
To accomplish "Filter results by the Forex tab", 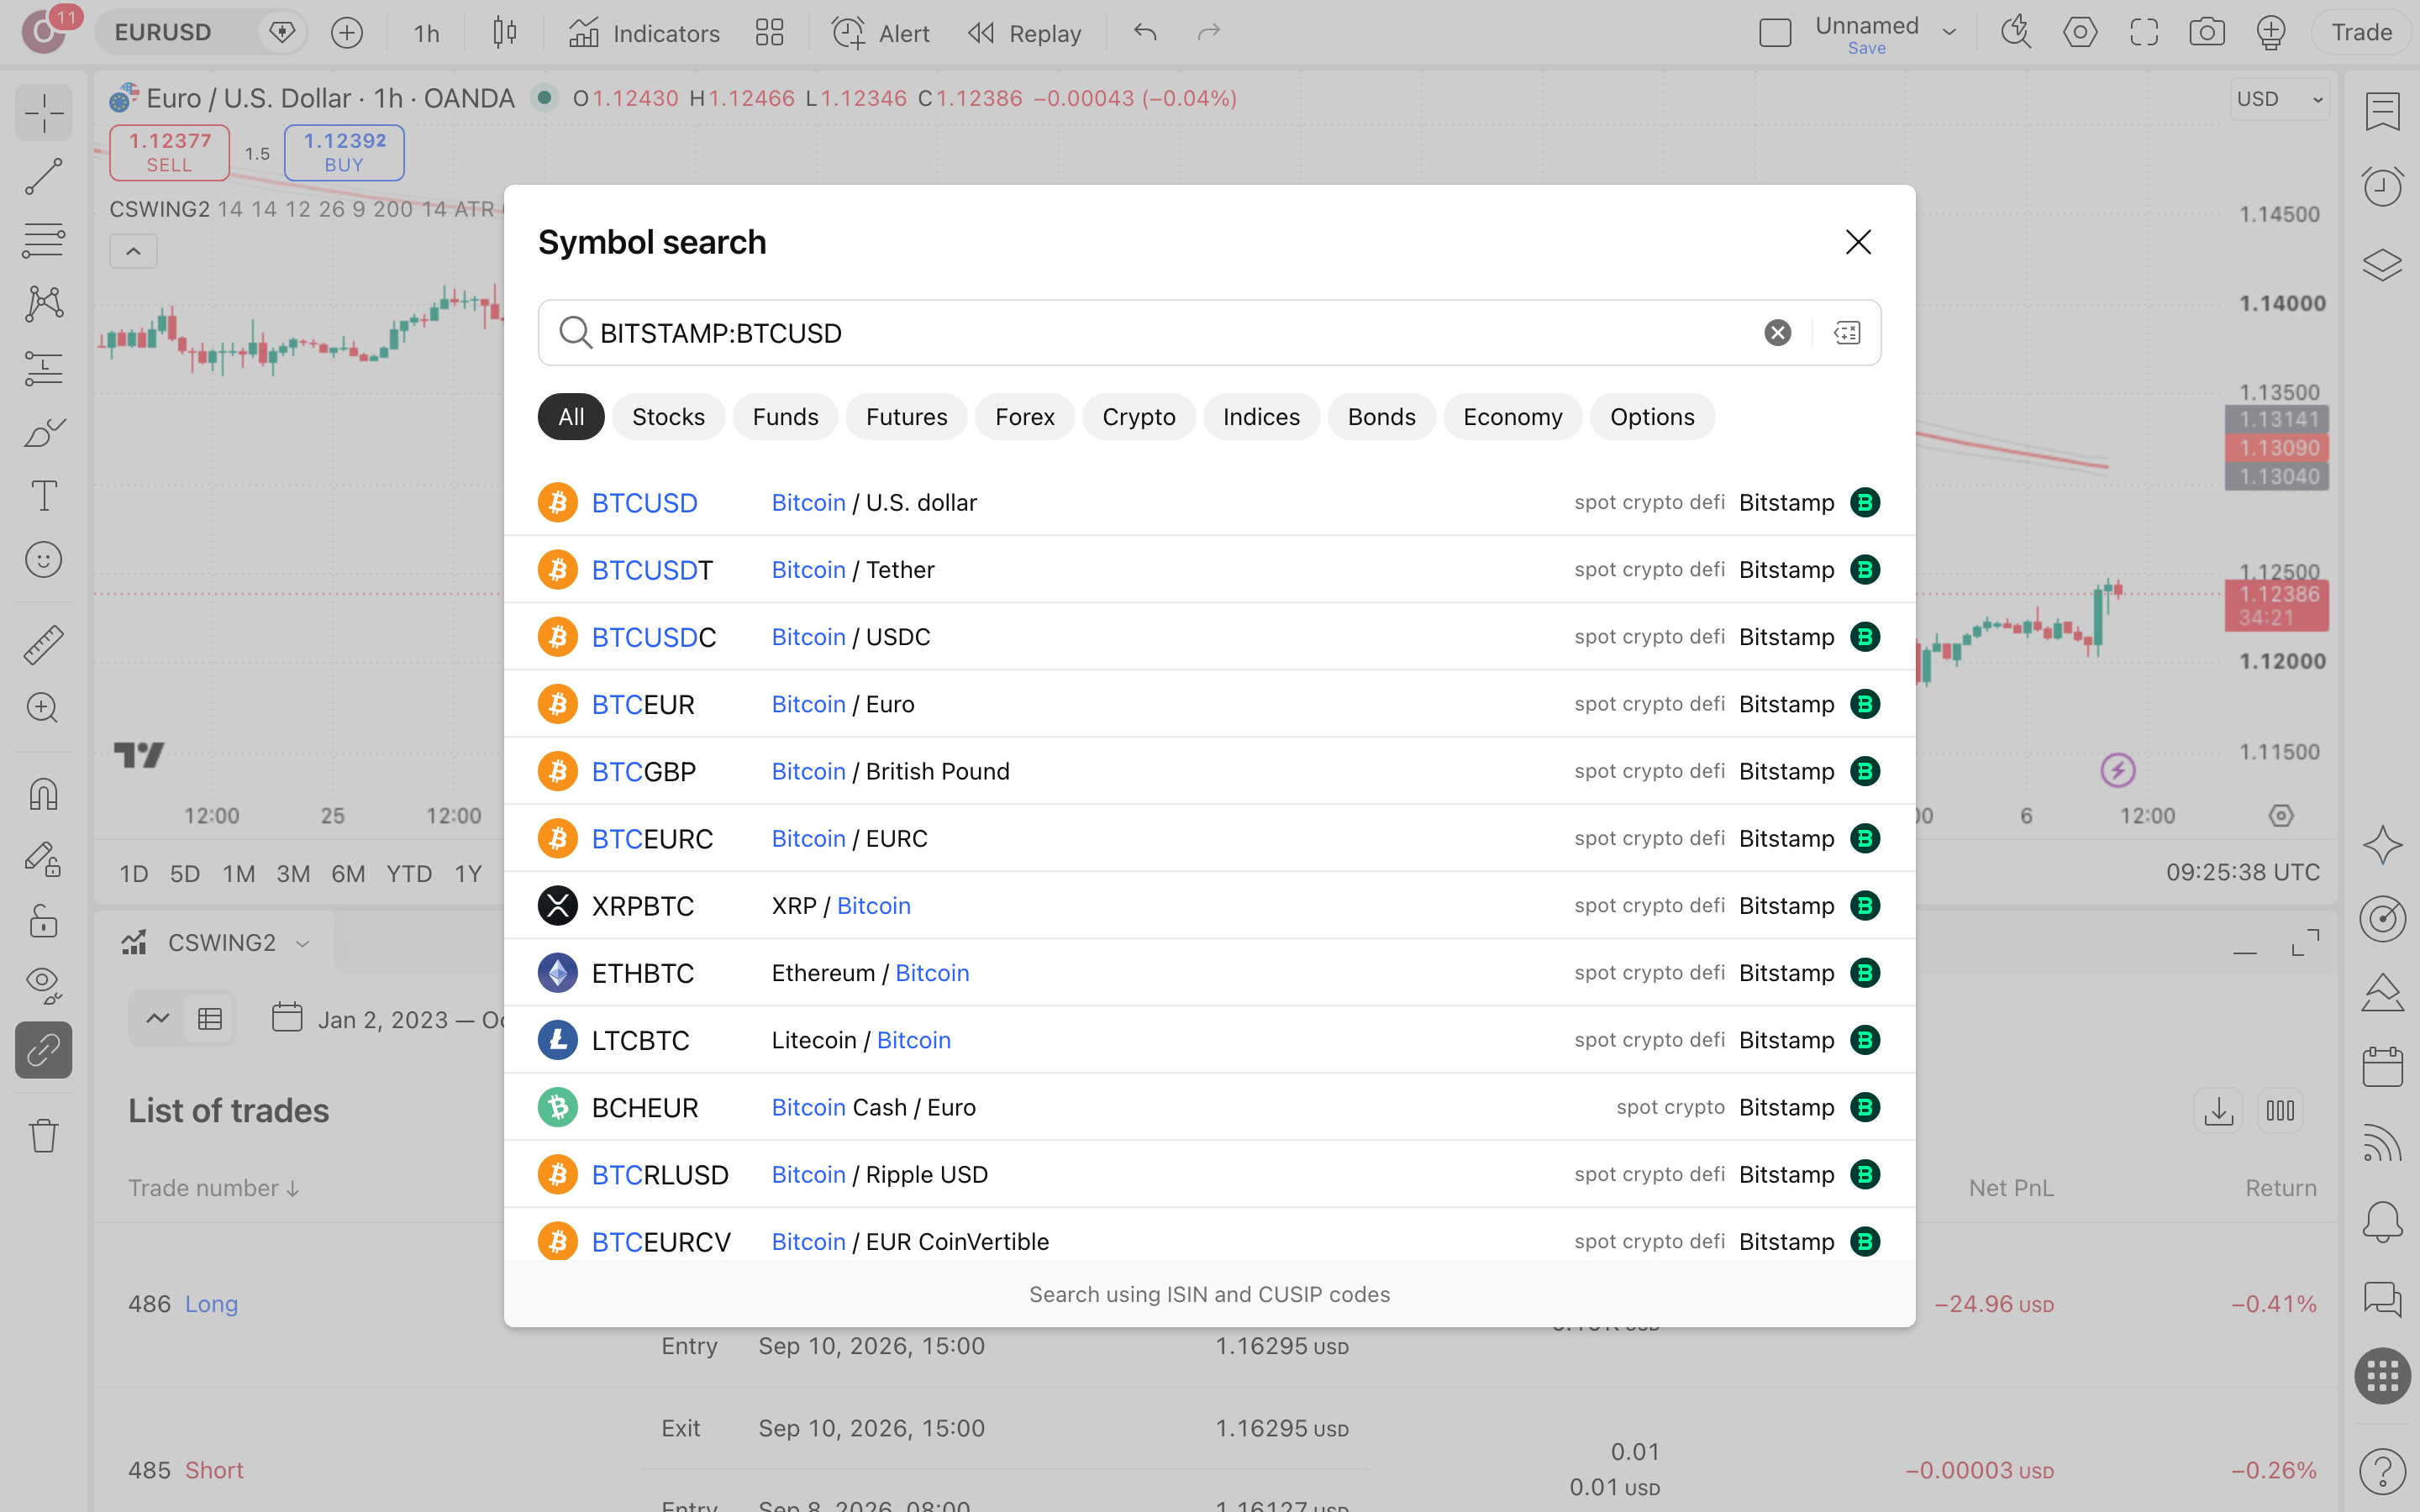I will (x=1024, y=417).
